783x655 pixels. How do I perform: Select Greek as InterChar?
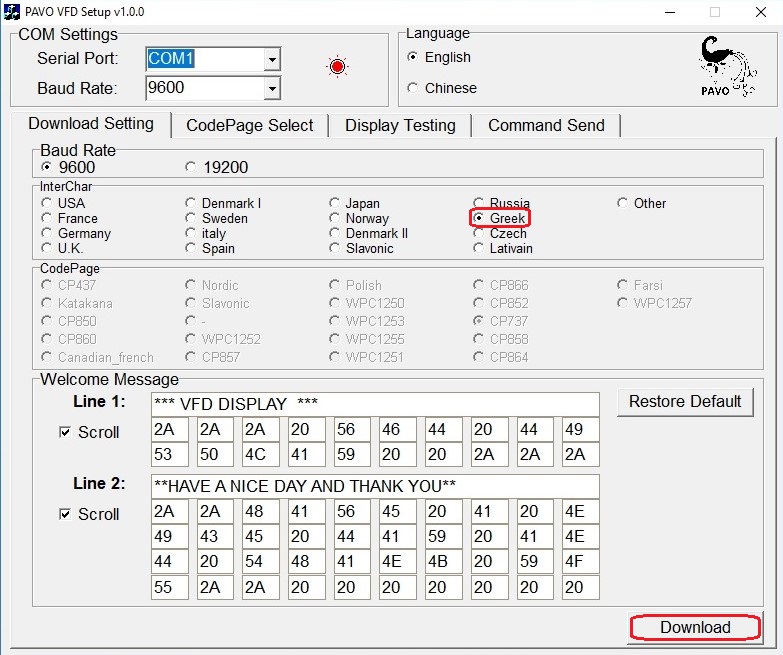coord(499,218)
